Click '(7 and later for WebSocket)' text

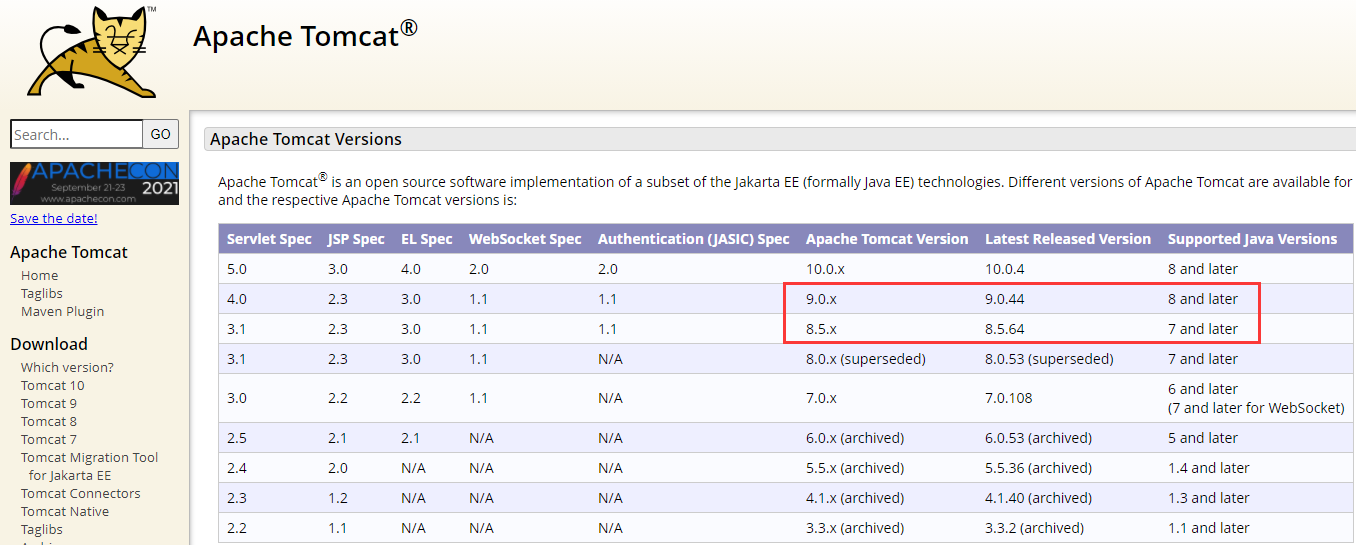coord(1256,408)
